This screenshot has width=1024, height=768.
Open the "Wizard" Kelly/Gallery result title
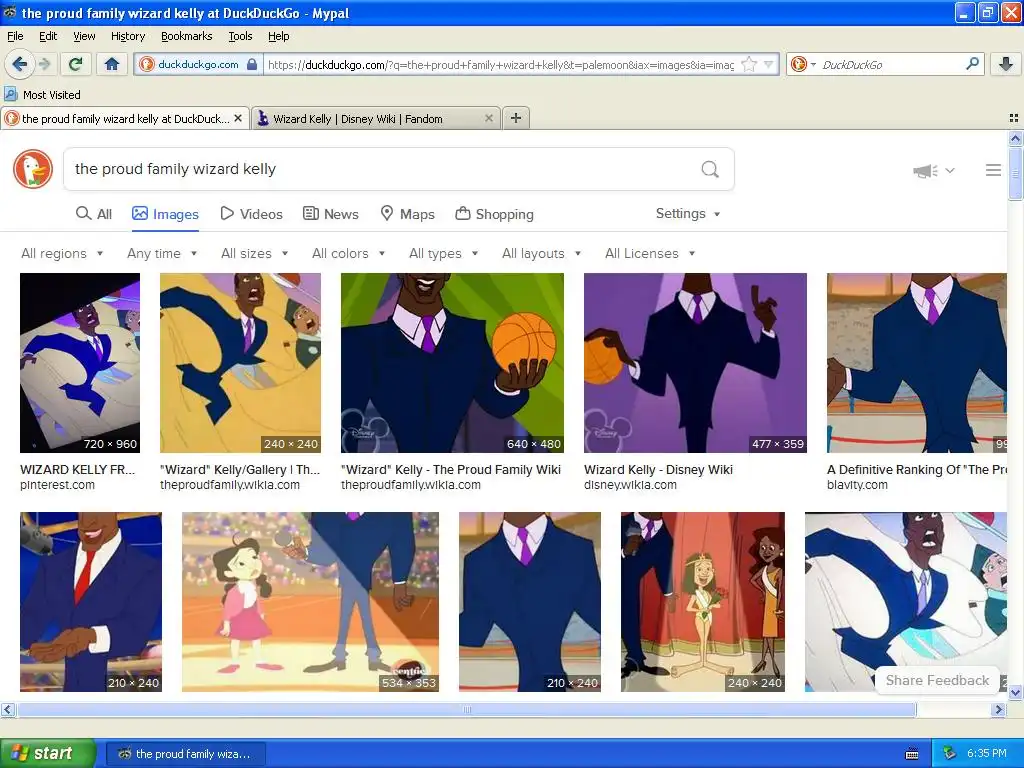tap(240, 470)
